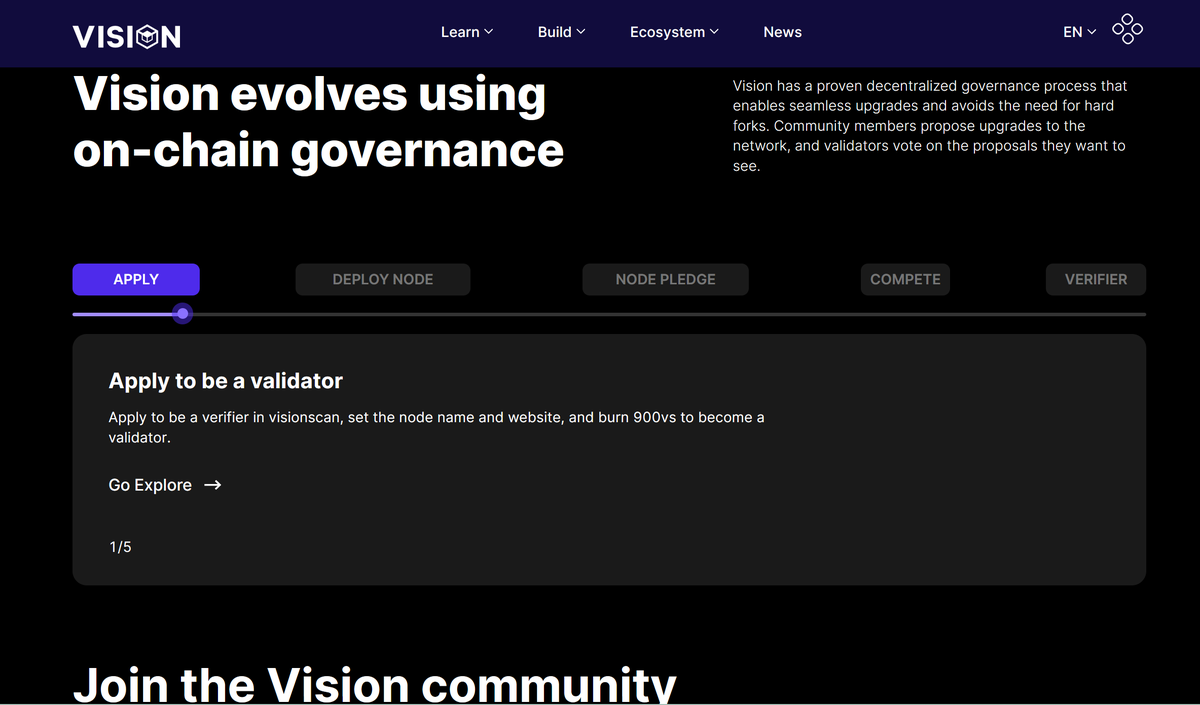This screenshot has width=1200, height=705.
Task: Expand the Build dropdown menu
Action: point(561,32)
